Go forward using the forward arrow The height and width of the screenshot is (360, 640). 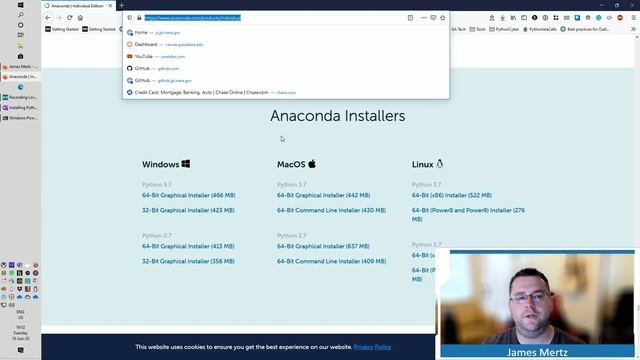pyautogui.click(x=59, y=18)
